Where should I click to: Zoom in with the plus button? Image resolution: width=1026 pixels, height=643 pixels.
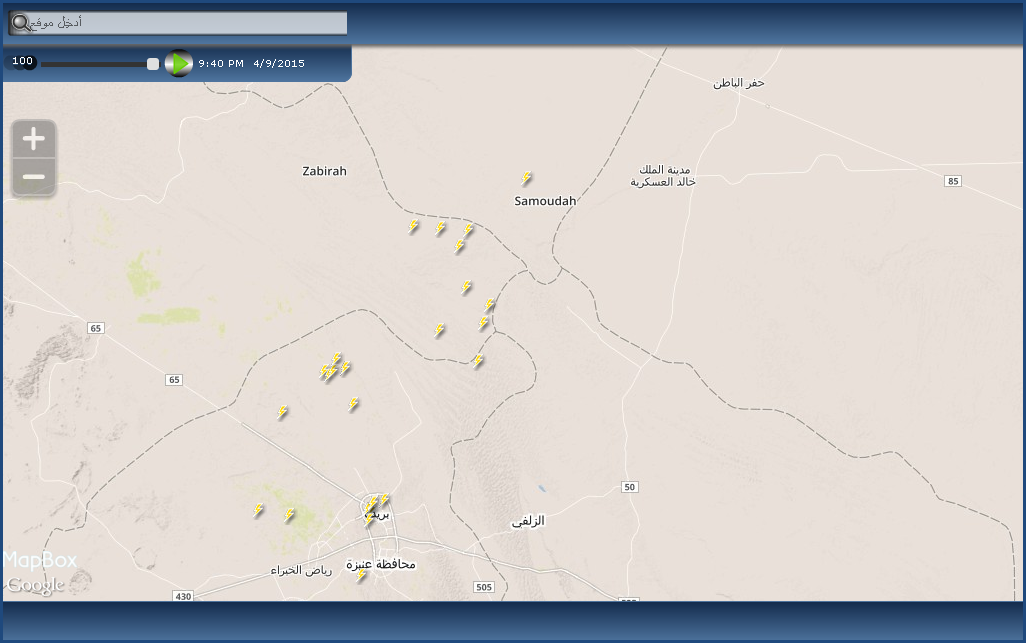[33, 139]
